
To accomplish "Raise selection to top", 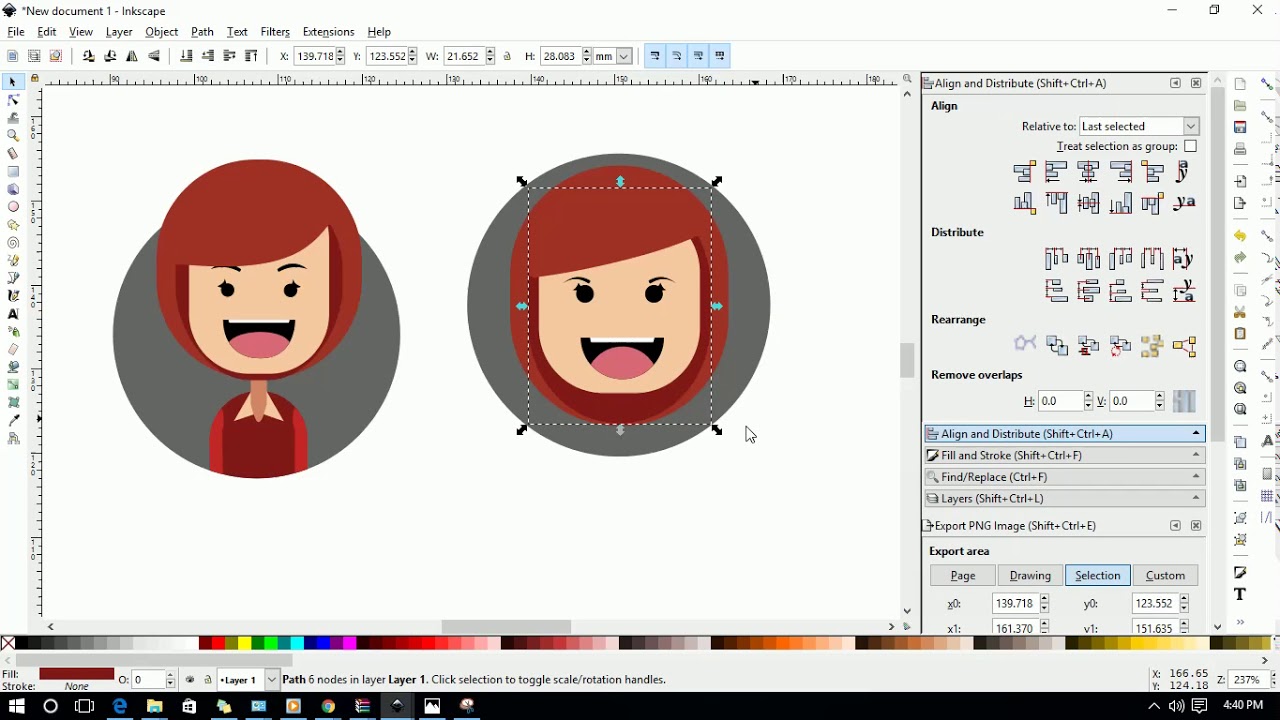I will click(252, 57).
